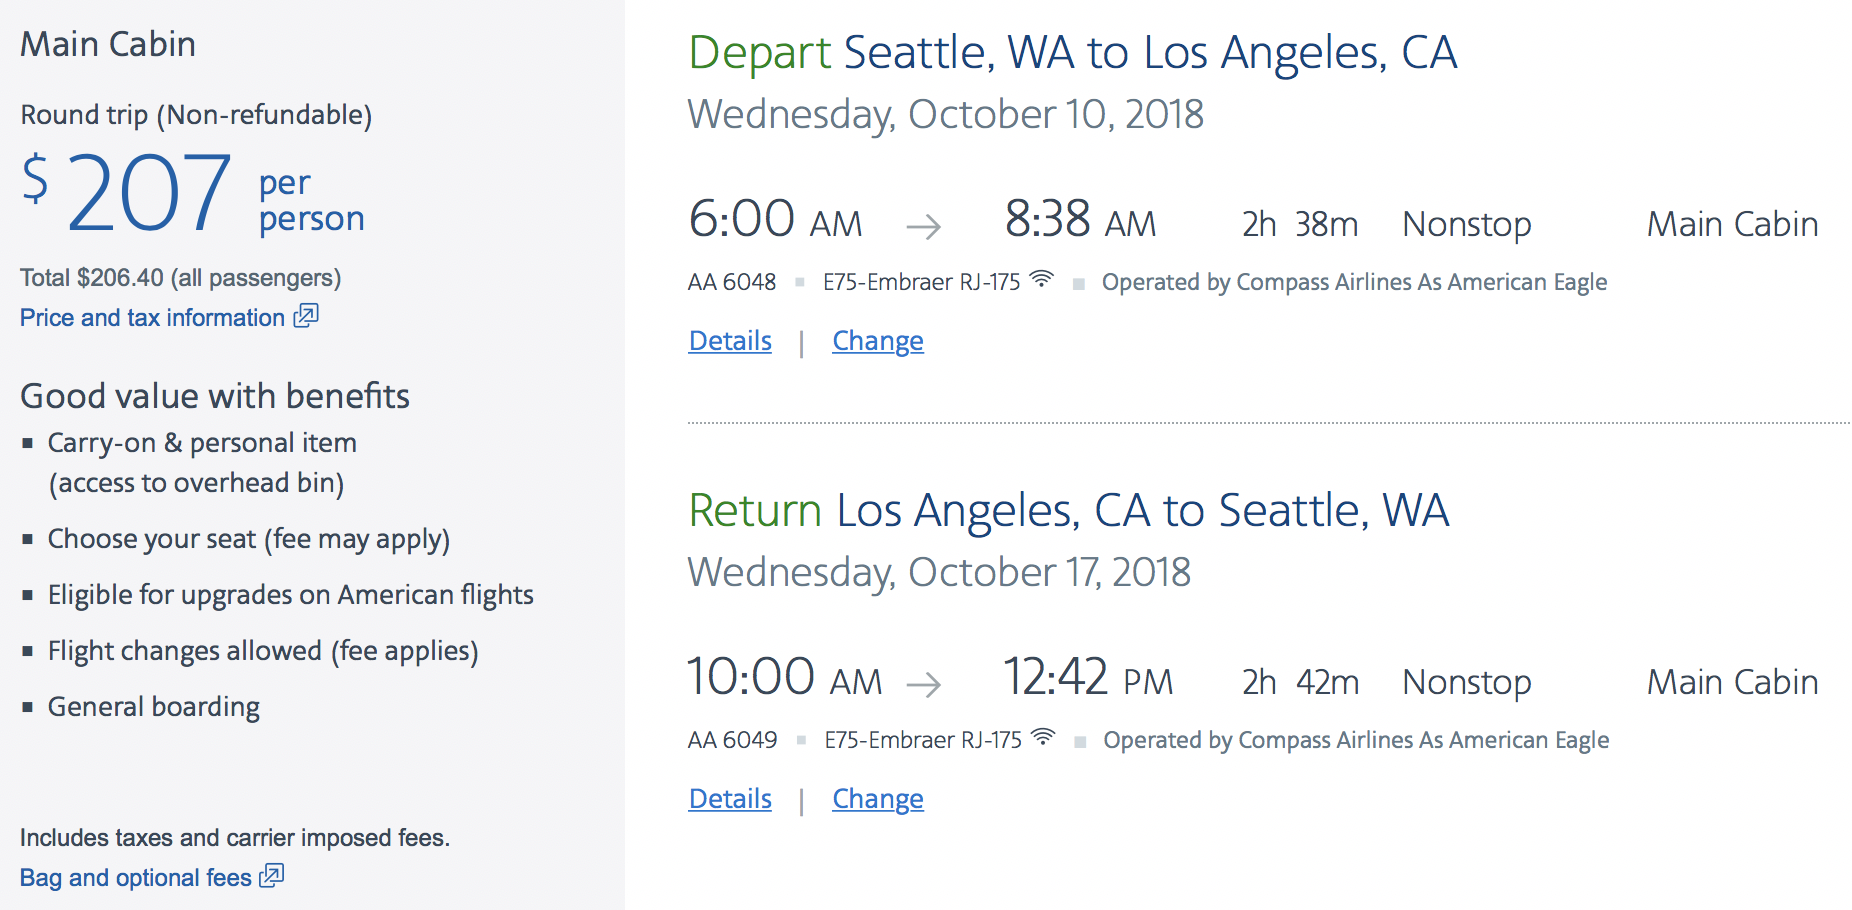Click the bullet beside Carry-on & personal item

point(28,441)
